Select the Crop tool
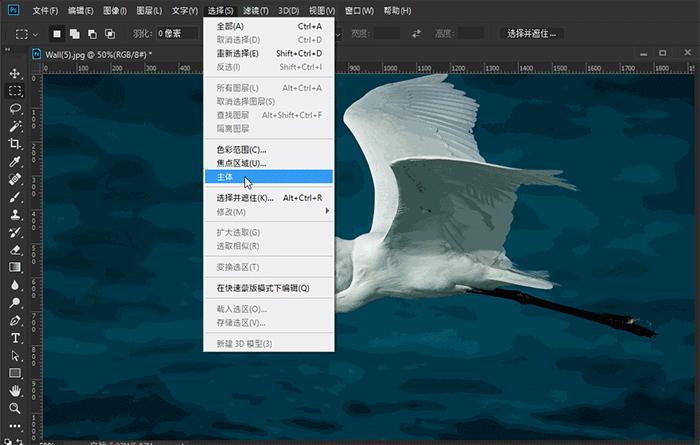The width and height of the screenshot is (700, 445). (15, 144)
